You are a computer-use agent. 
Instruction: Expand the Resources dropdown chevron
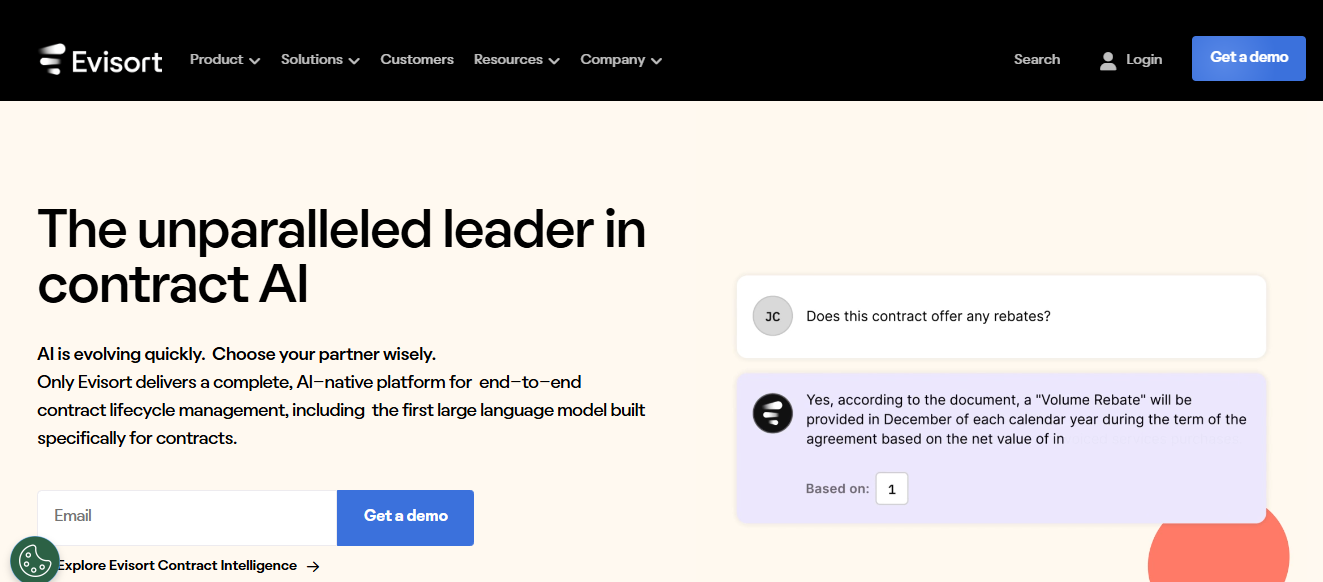pos(554,61)
